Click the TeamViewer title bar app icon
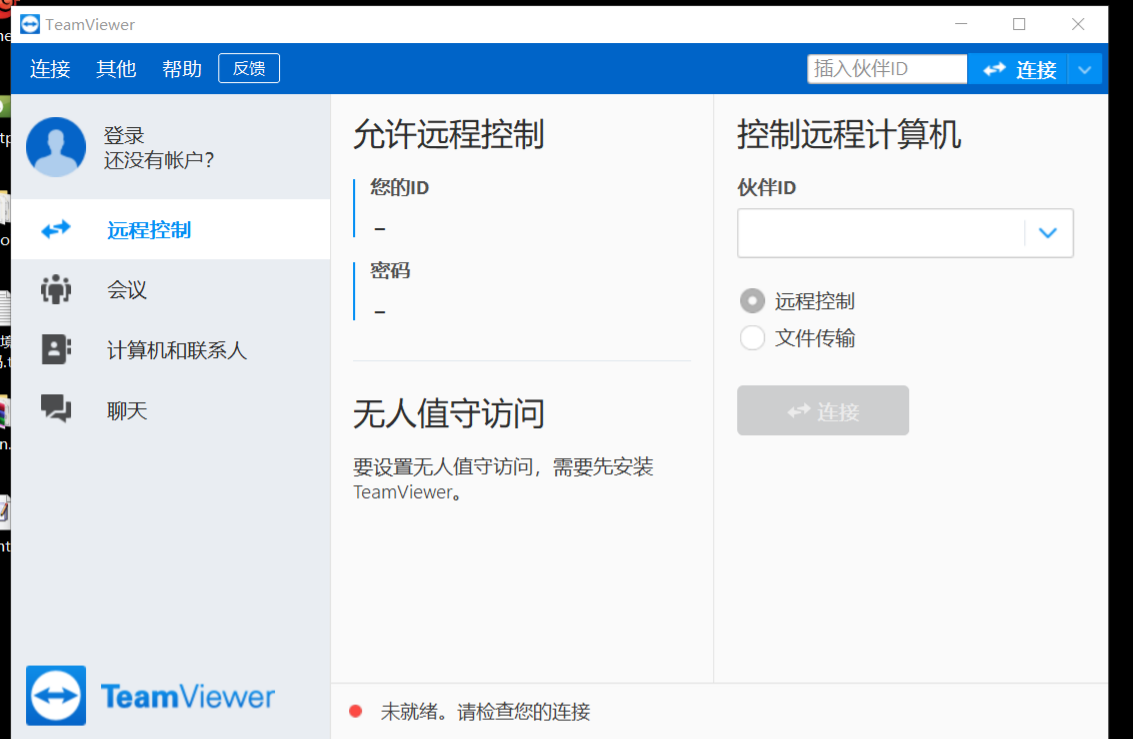This screenshot has height=739, width=1133. coord(30,24)
